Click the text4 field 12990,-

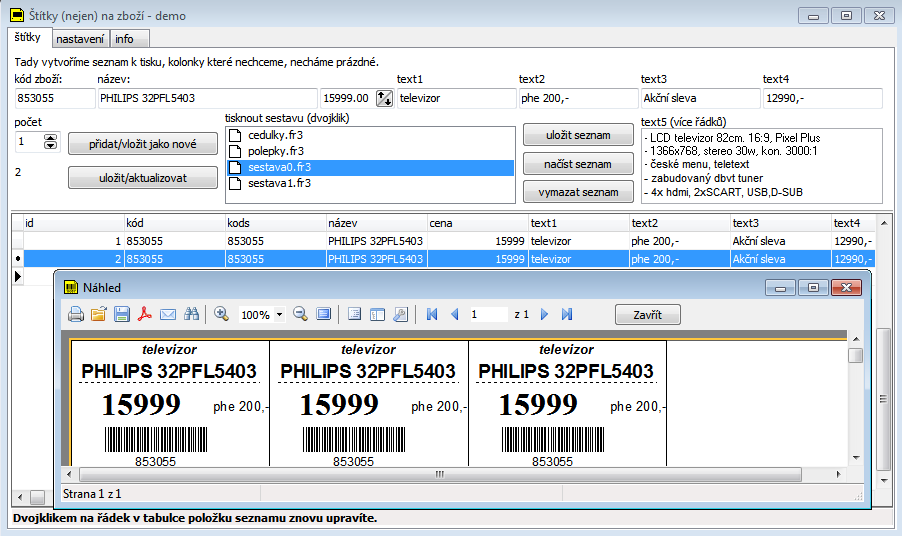coord(823,98)
